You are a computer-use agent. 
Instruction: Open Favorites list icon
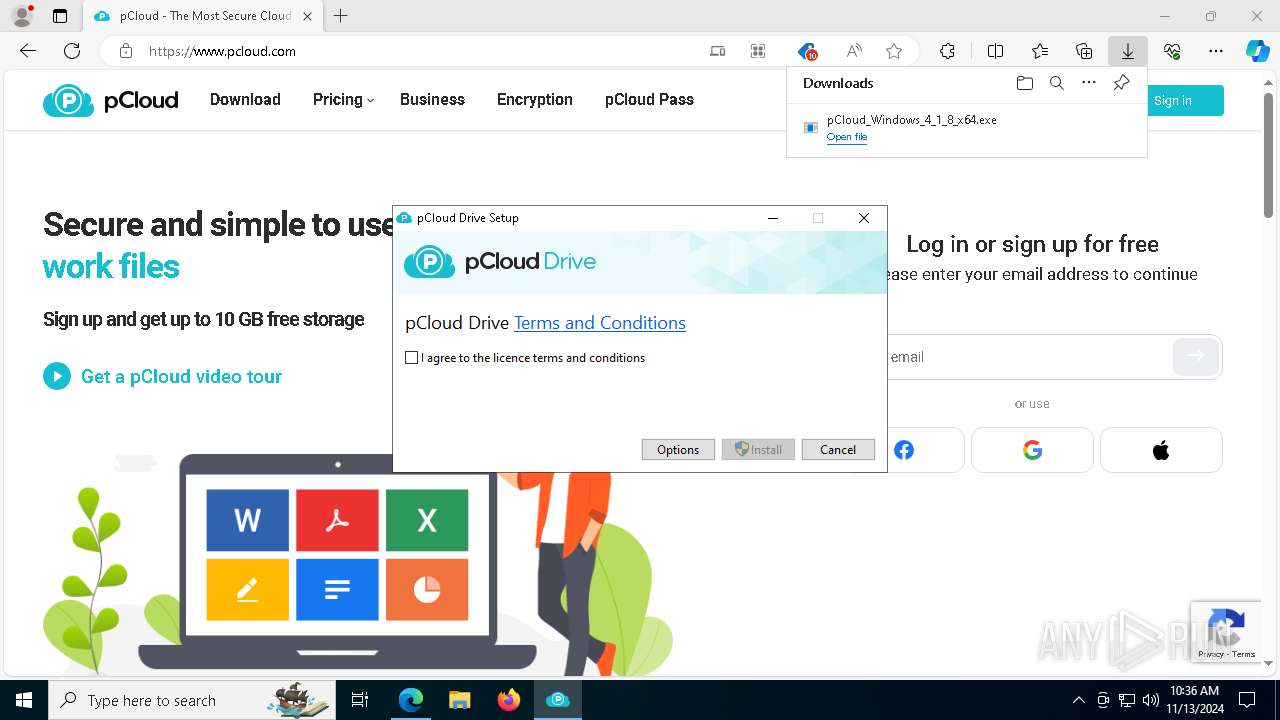pos(1040,51)
